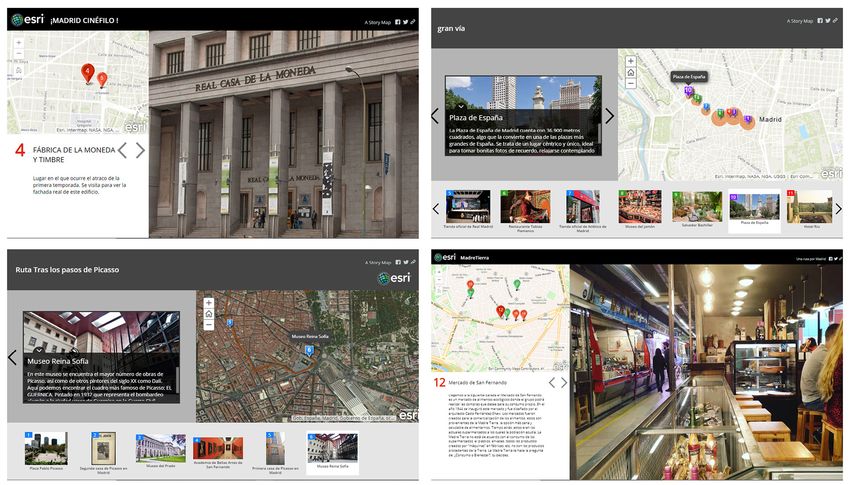Zoom in on the Madrid Cinéfilo map
The width and height of the screenshot is (850, 485).
pyautogui.click(x=18, y=43)
